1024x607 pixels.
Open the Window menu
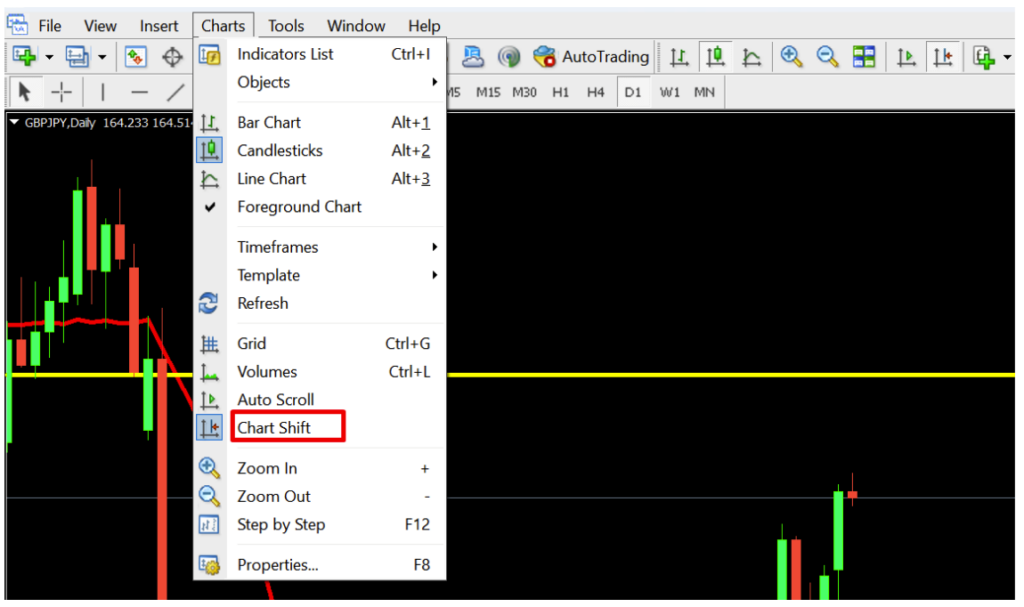[x=356, y=25]
